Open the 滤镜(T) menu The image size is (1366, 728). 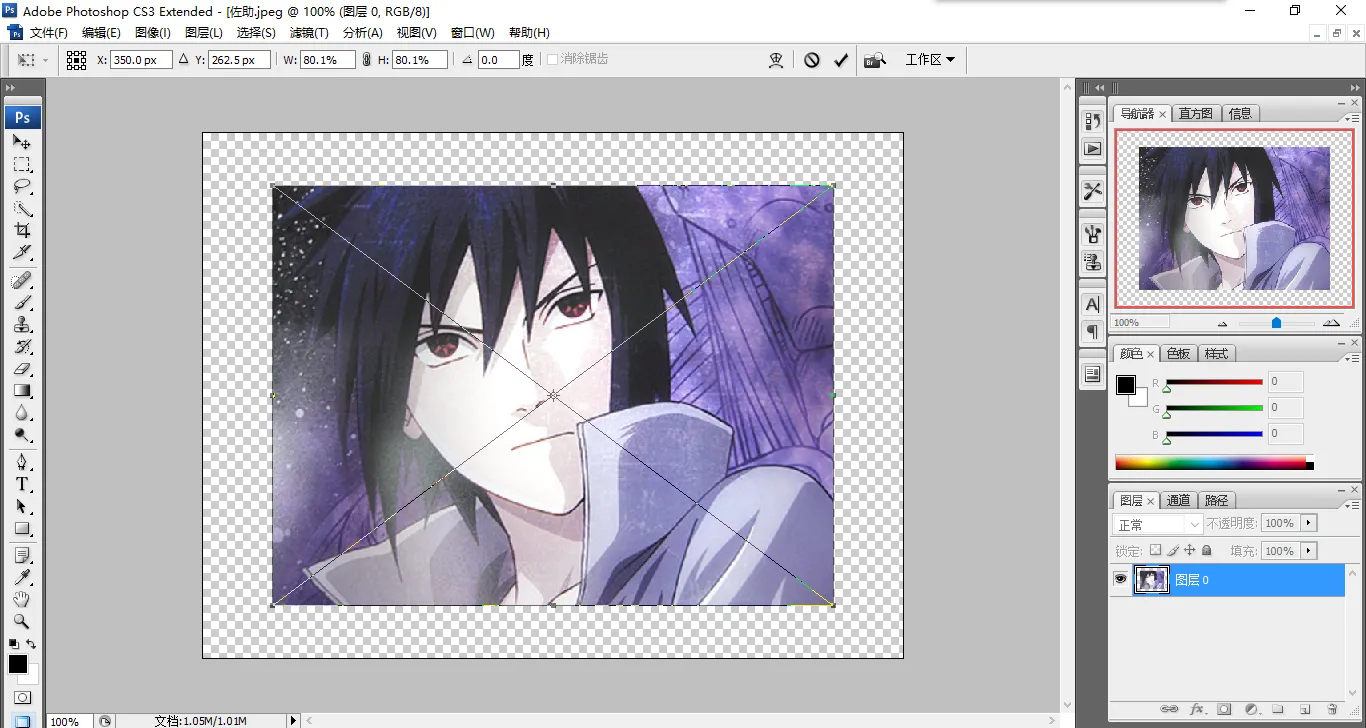[308, 33]
